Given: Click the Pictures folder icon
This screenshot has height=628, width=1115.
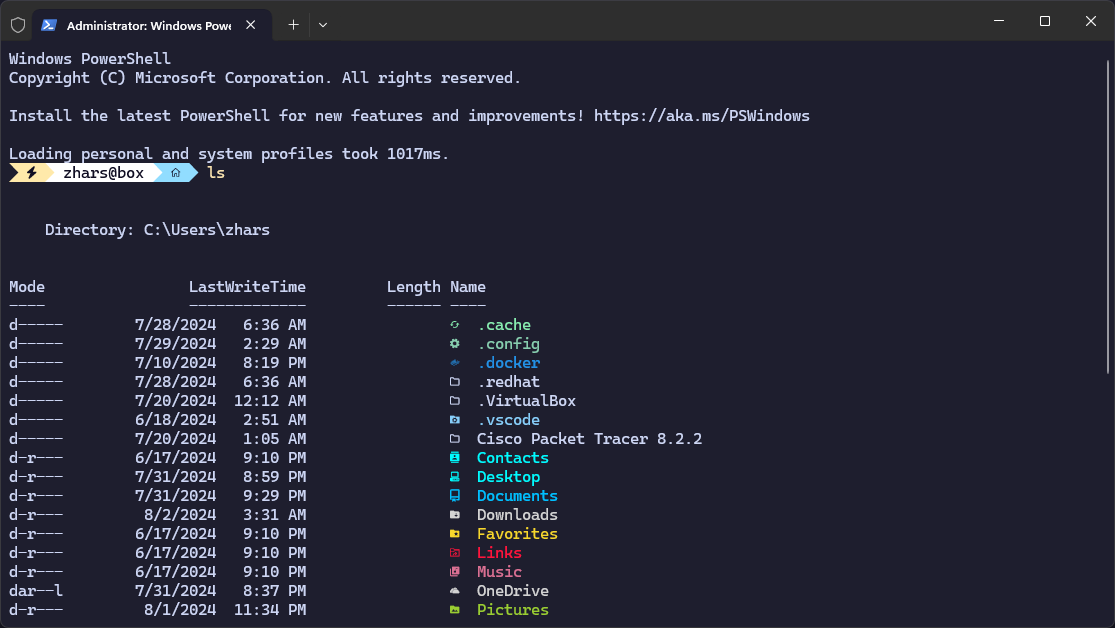Looking at the screenshot, I should 455,610.
